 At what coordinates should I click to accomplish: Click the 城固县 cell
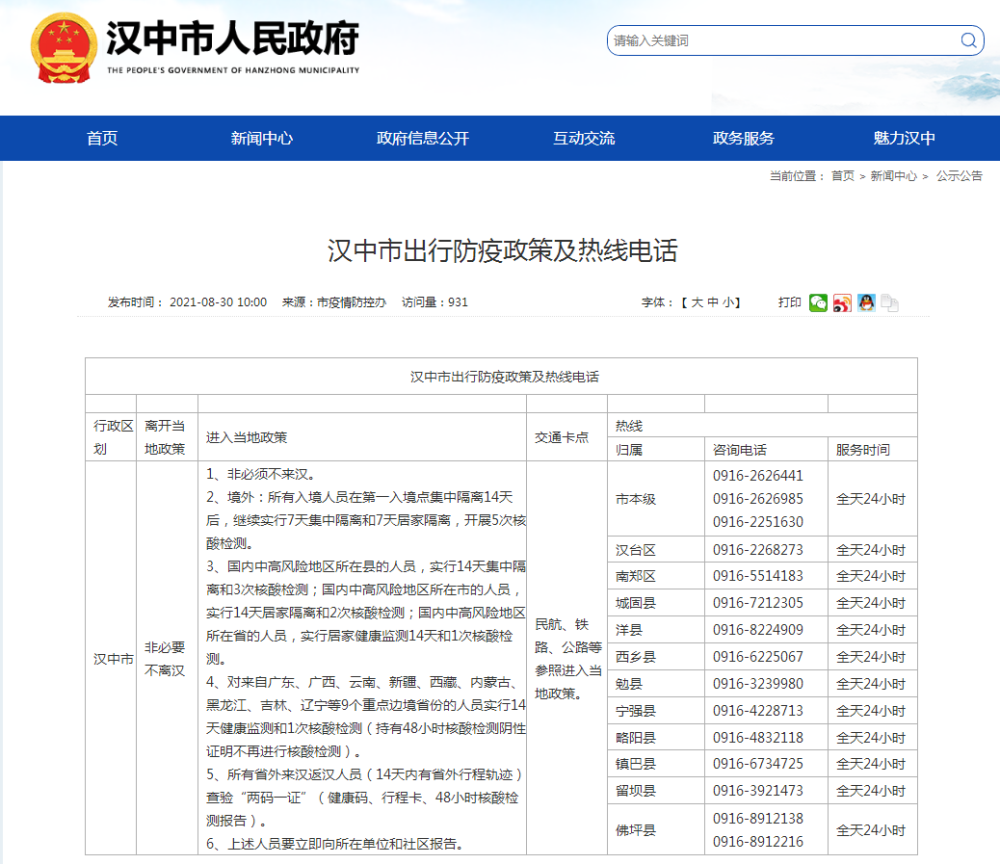tap(656, 603)
